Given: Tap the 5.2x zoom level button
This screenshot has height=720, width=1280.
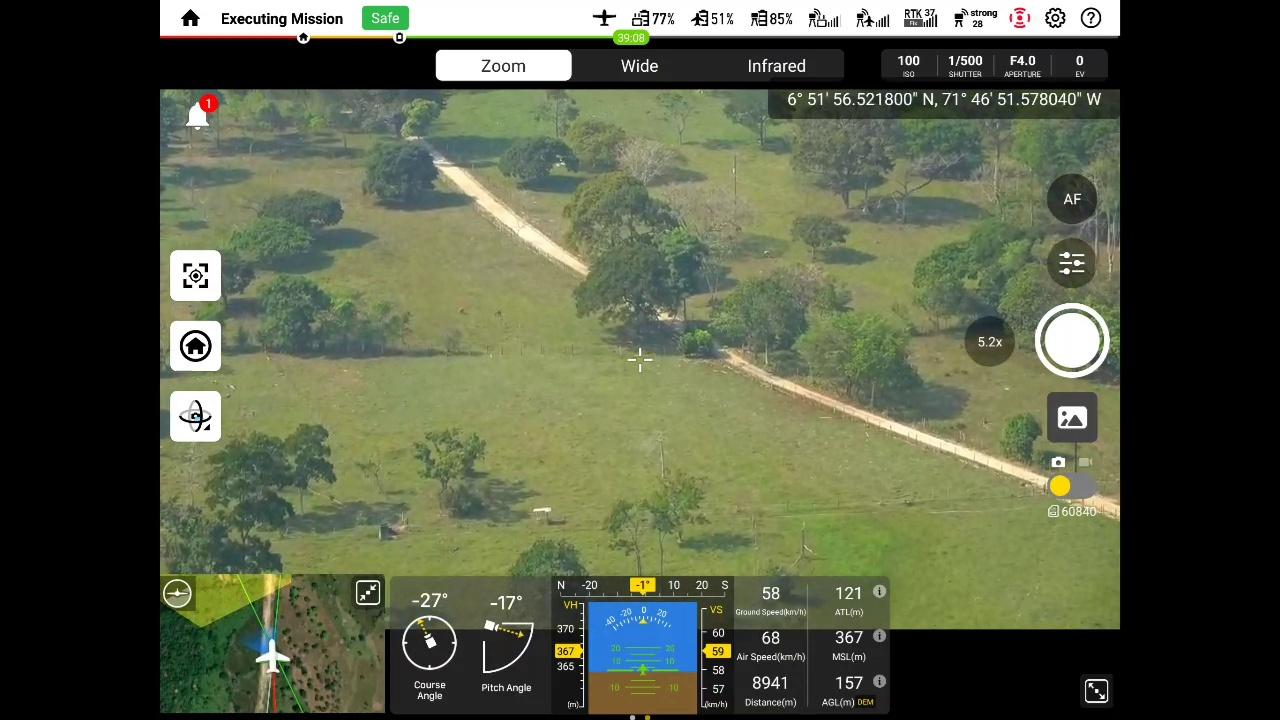Looking at the screenshot, I should (990, 342).
